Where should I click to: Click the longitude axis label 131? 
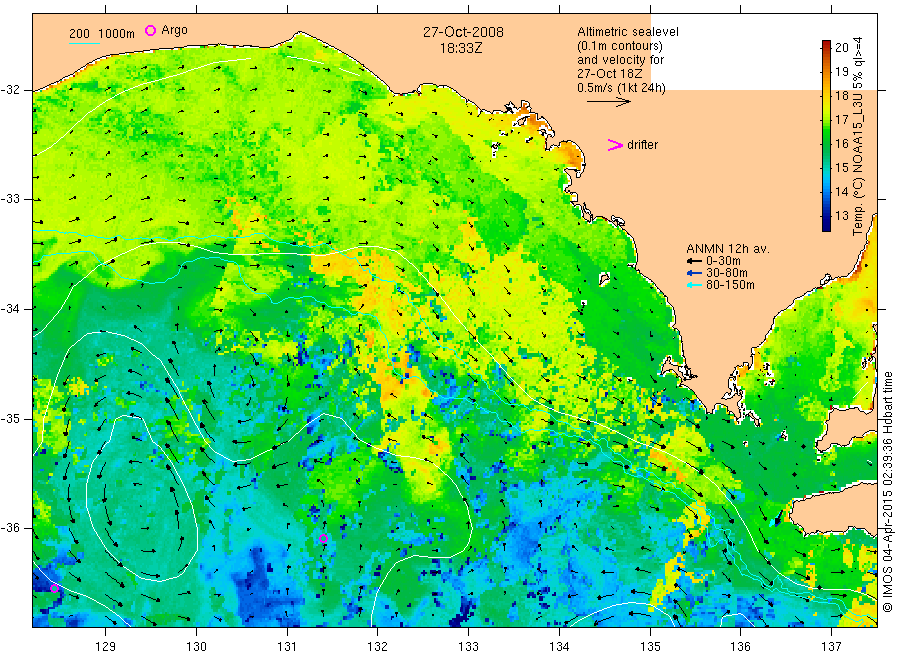pos(287,647)
